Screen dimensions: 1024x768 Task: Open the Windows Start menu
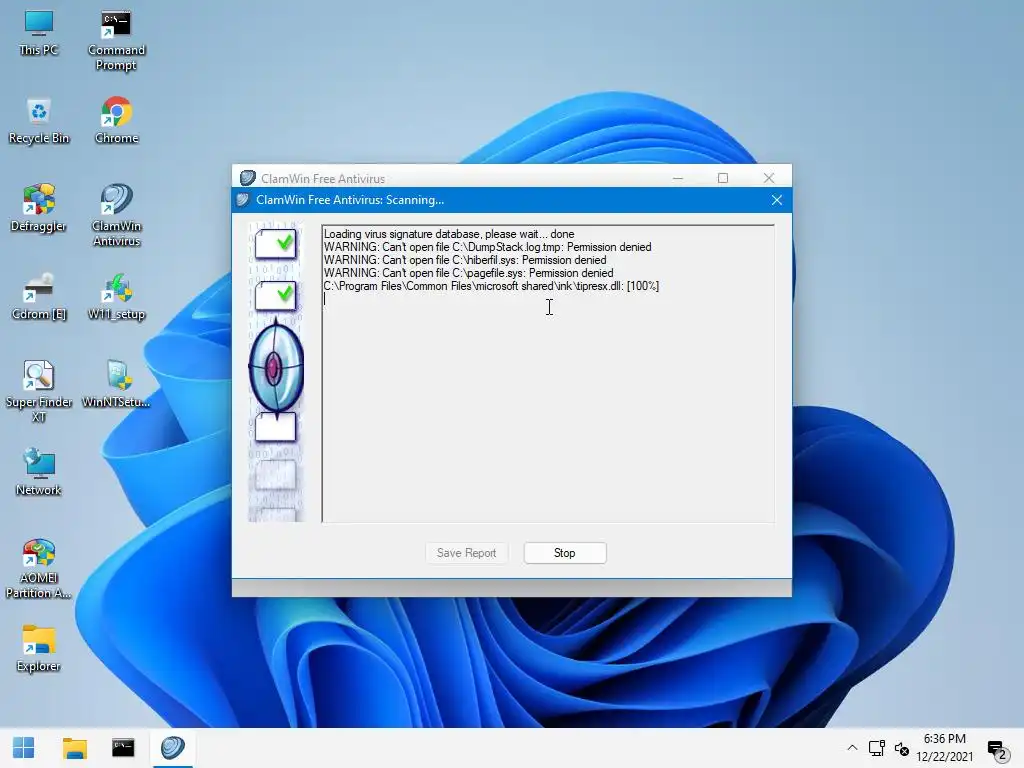[24, 748]
